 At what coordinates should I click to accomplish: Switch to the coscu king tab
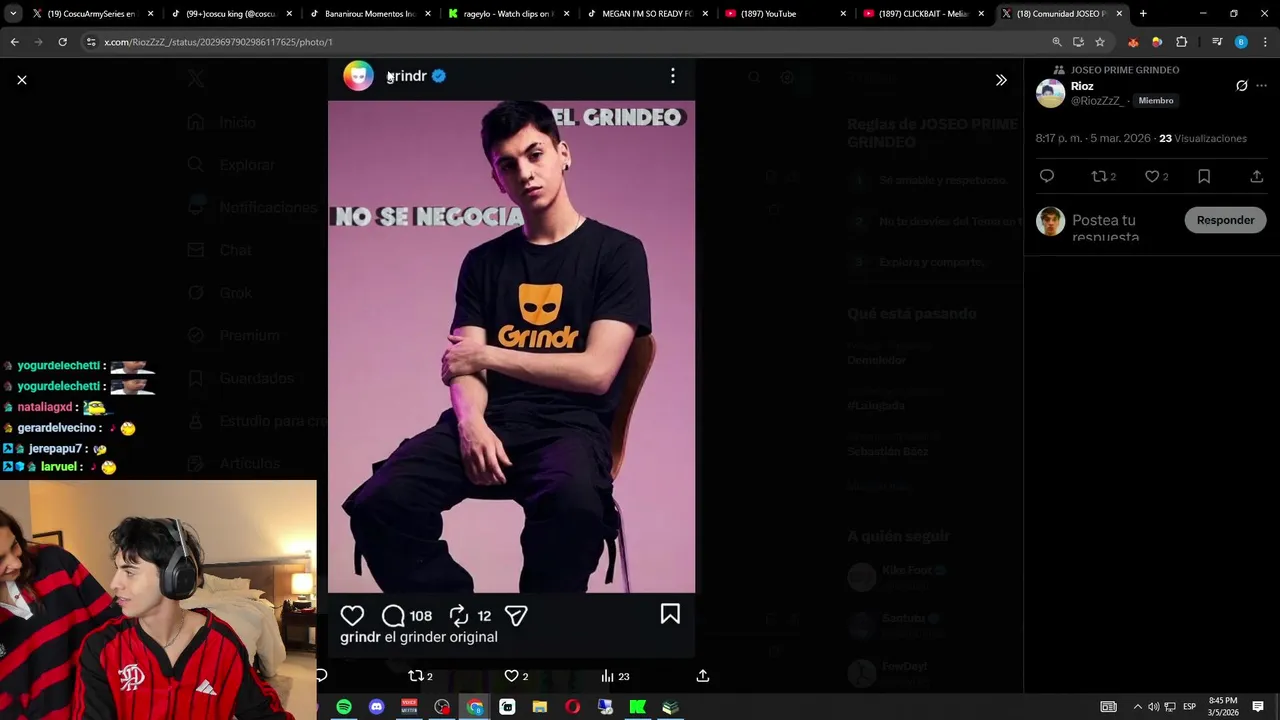tap(231, 14)
